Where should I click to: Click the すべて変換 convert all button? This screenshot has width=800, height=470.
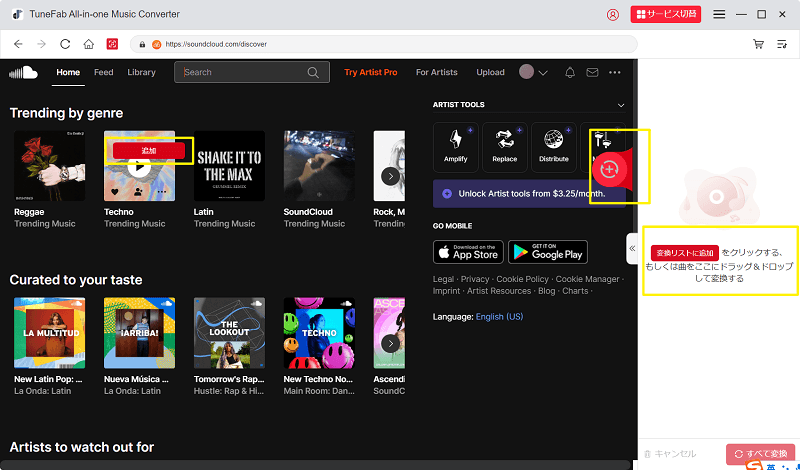pyautogui.click(x=760, y=453)
